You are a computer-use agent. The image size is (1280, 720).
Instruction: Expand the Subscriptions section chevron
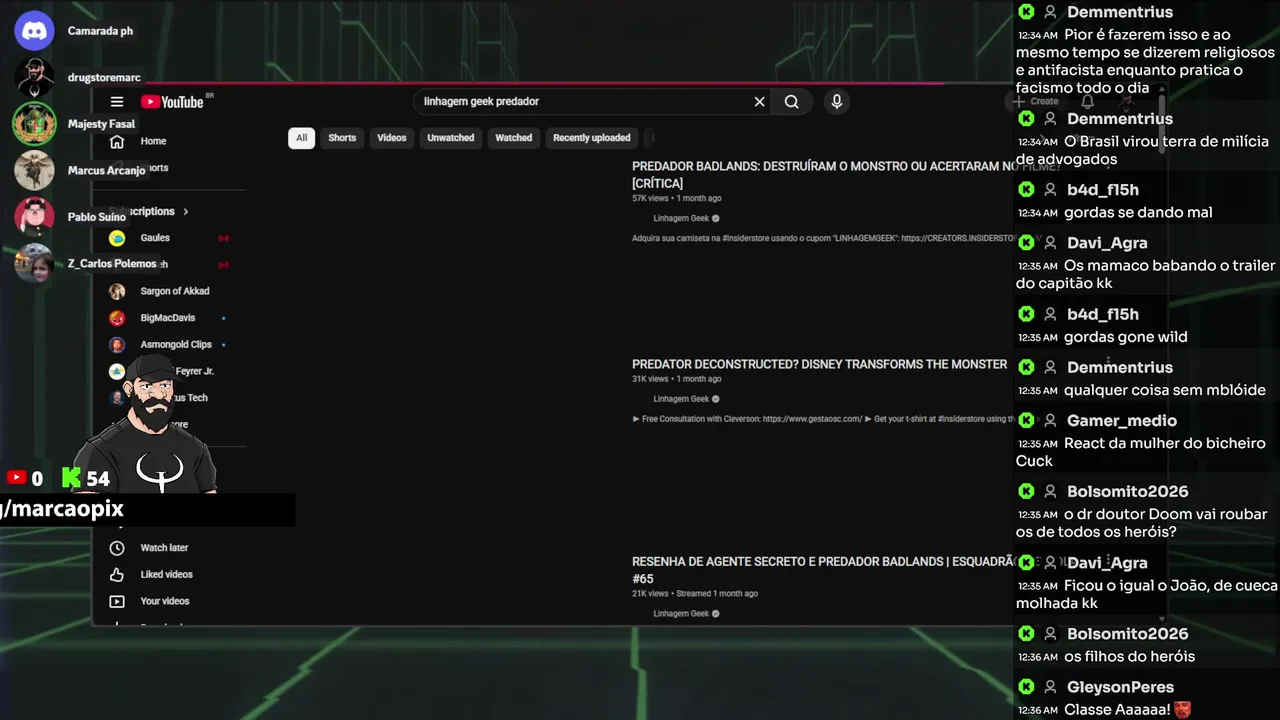tap(185, 212)
